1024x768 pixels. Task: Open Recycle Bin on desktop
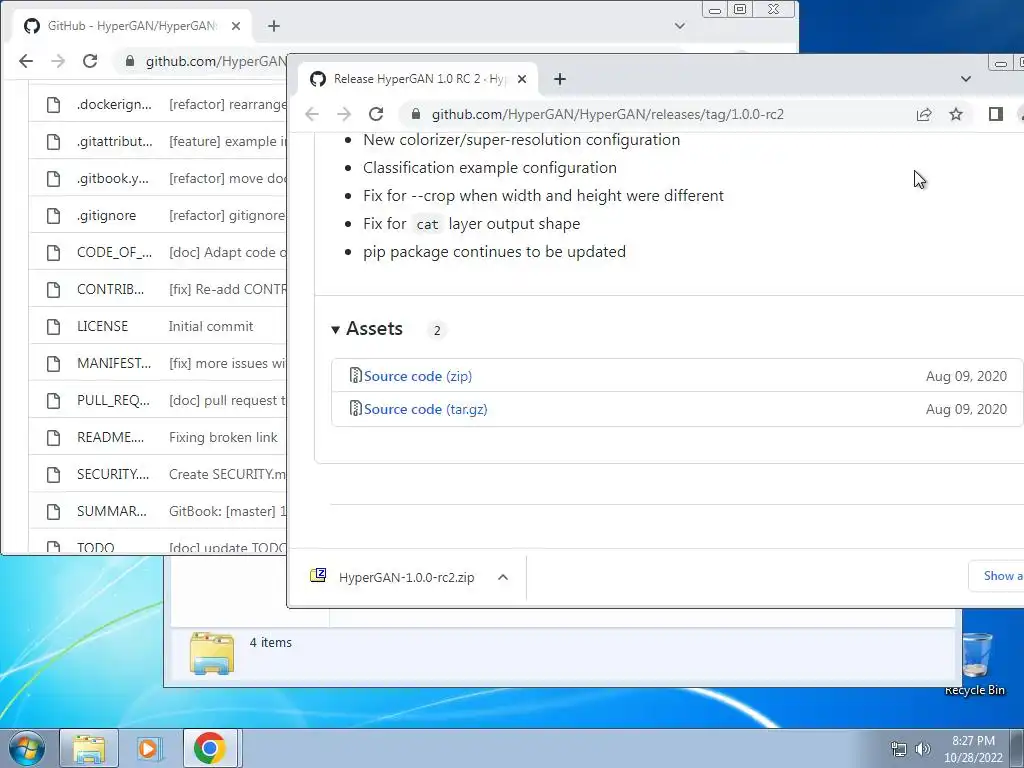[975, 664]
